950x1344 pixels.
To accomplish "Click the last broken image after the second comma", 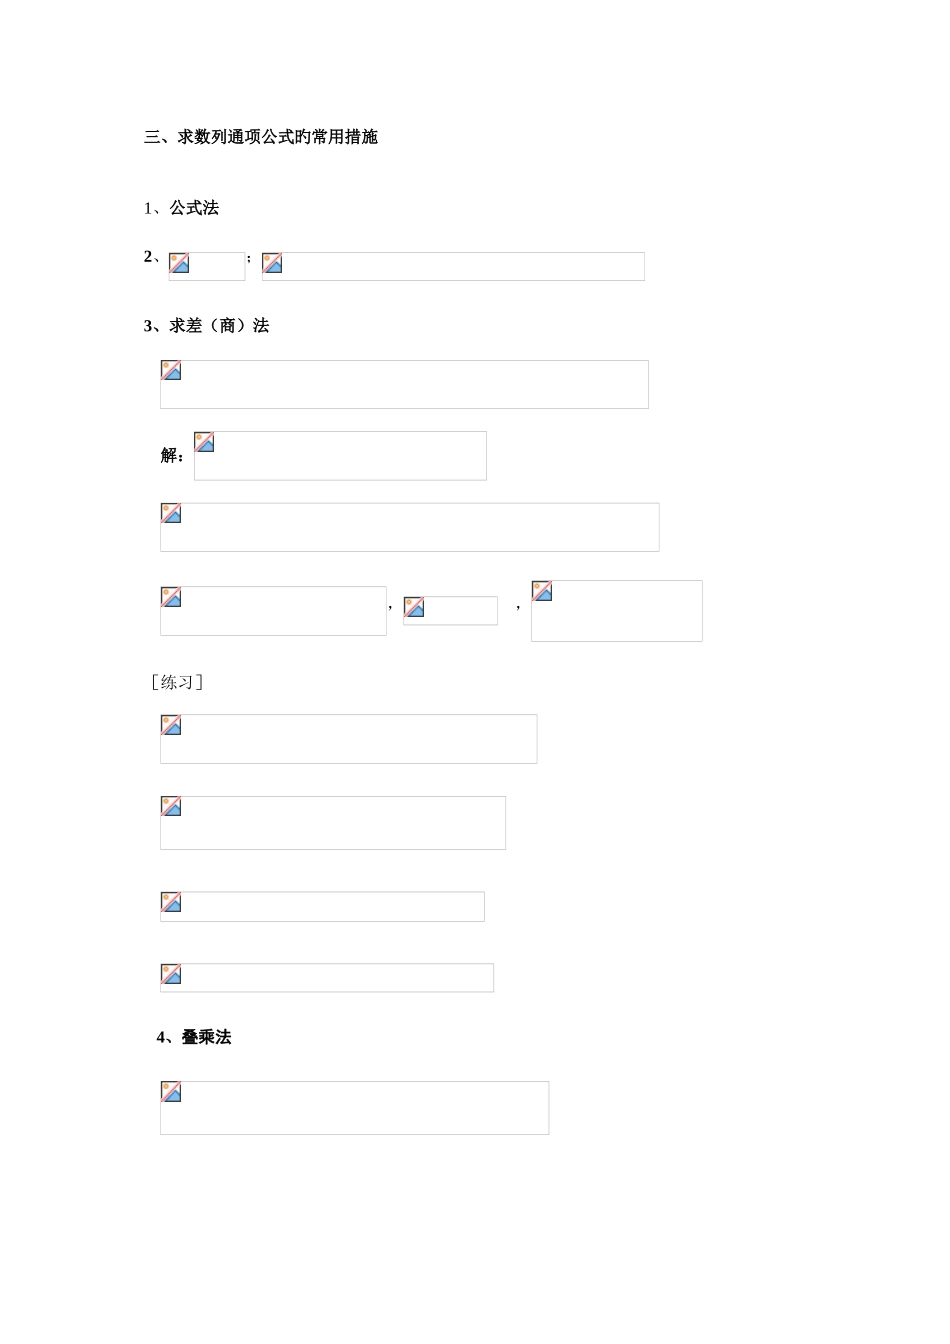I will [x=616, y=611].
